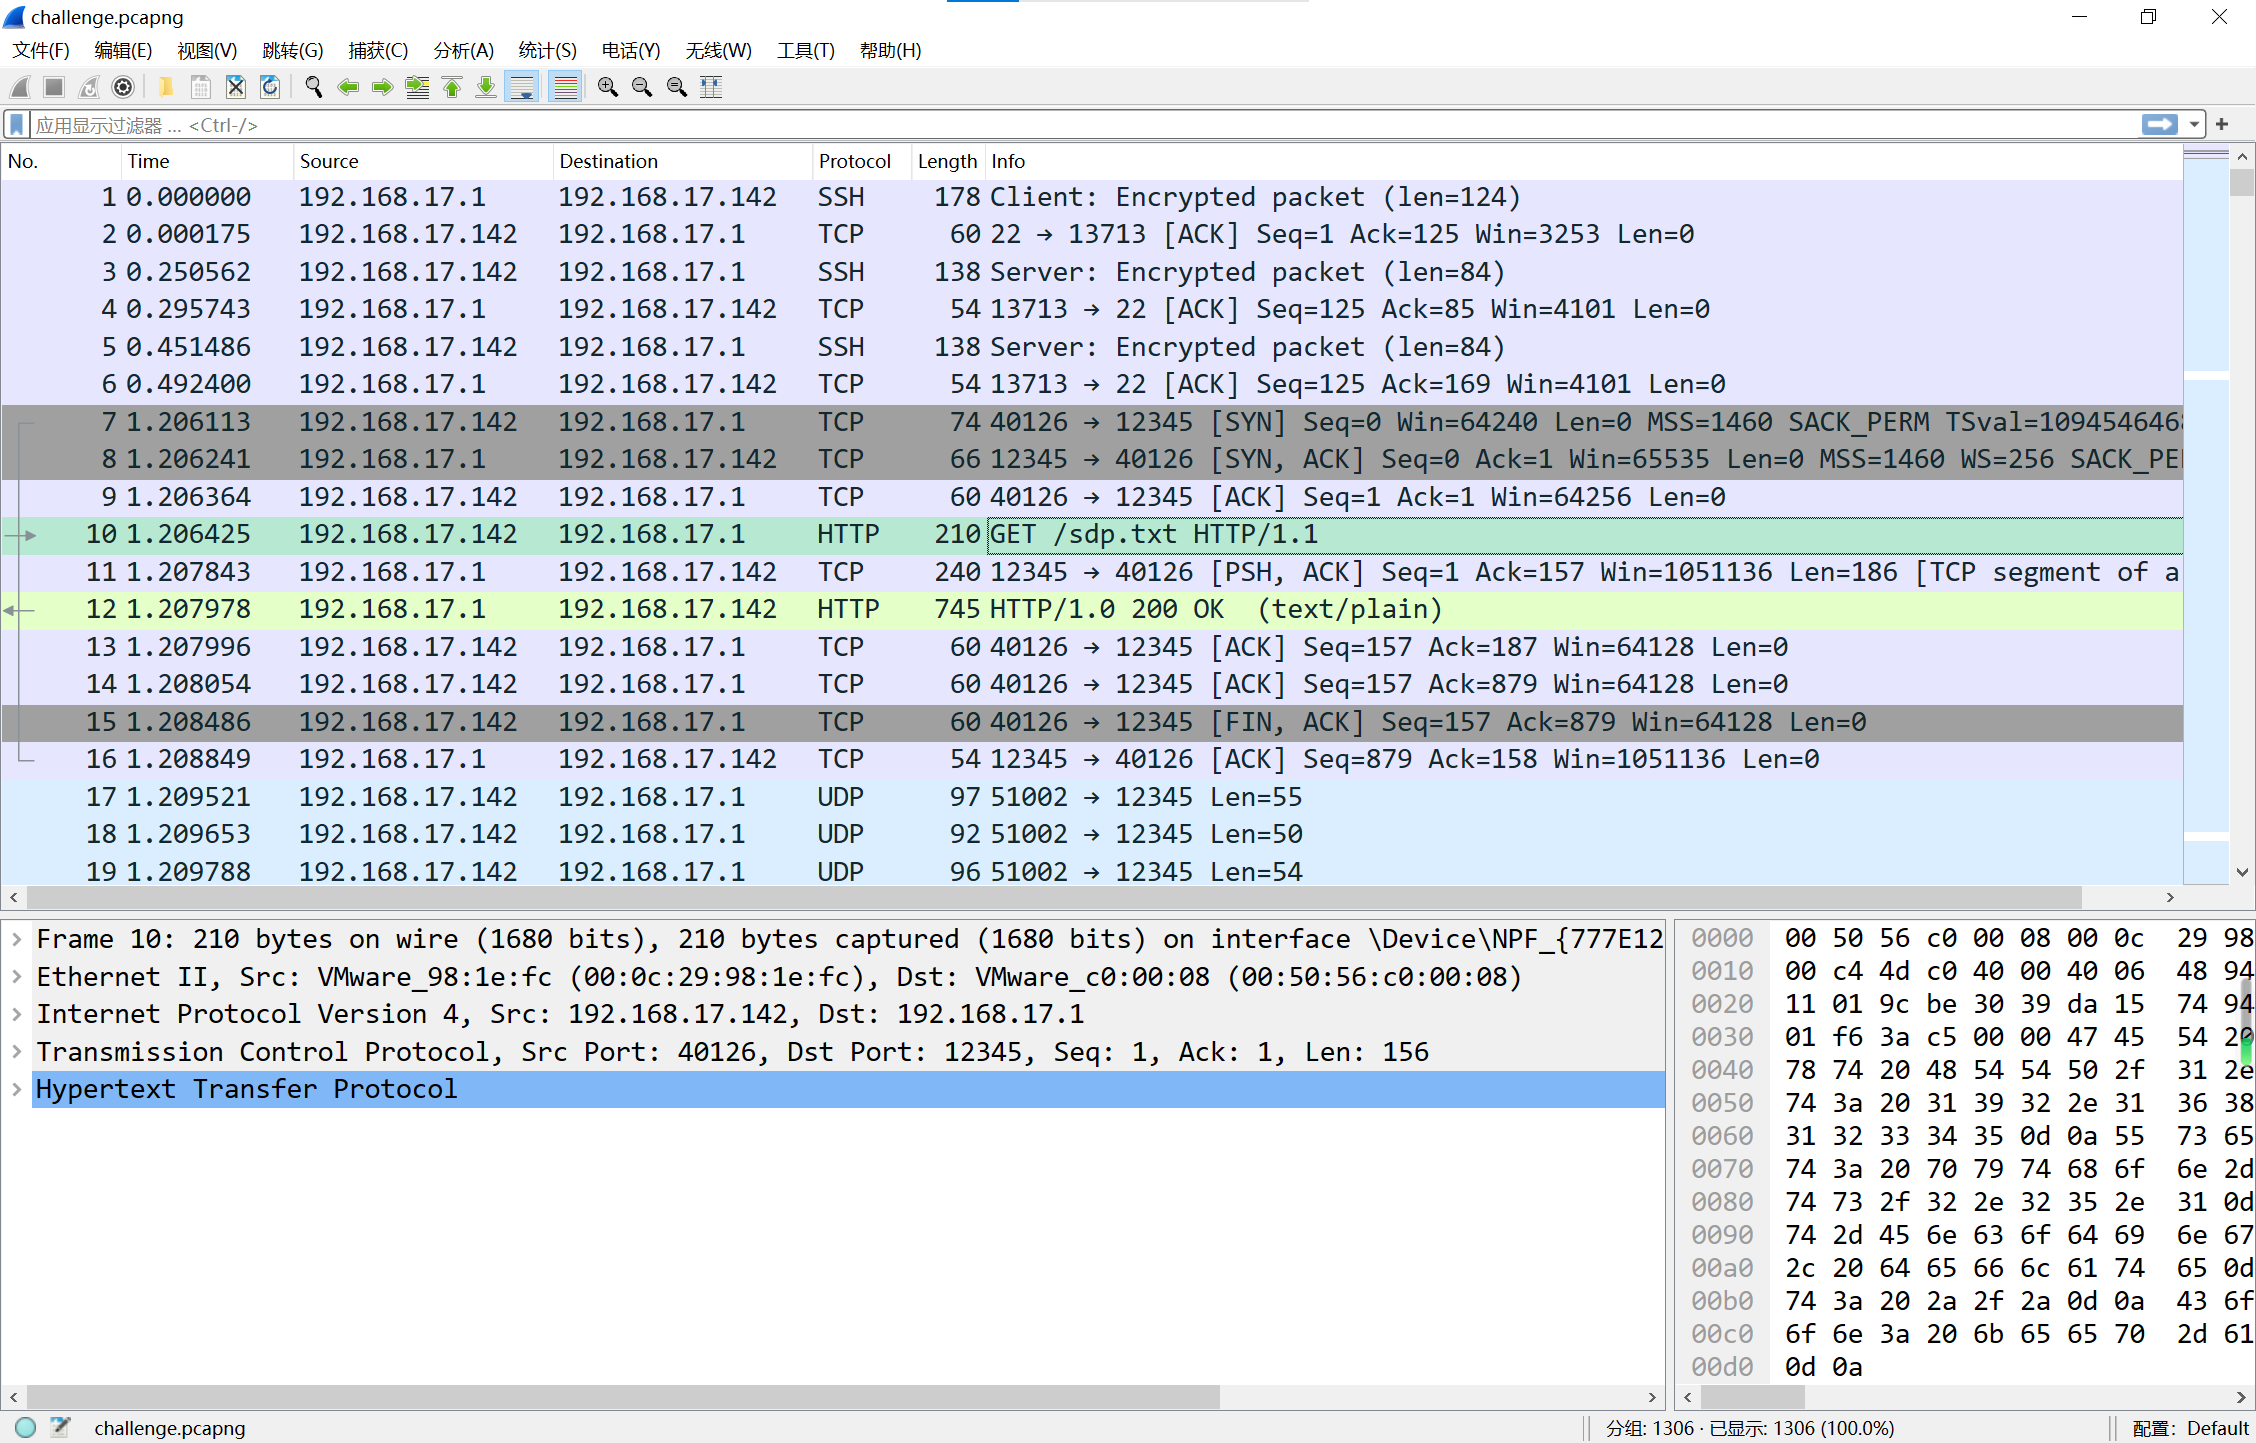Click the reload capture file icon
This screenshot has width=2256, height=1443.
click(x=270, y=88)
